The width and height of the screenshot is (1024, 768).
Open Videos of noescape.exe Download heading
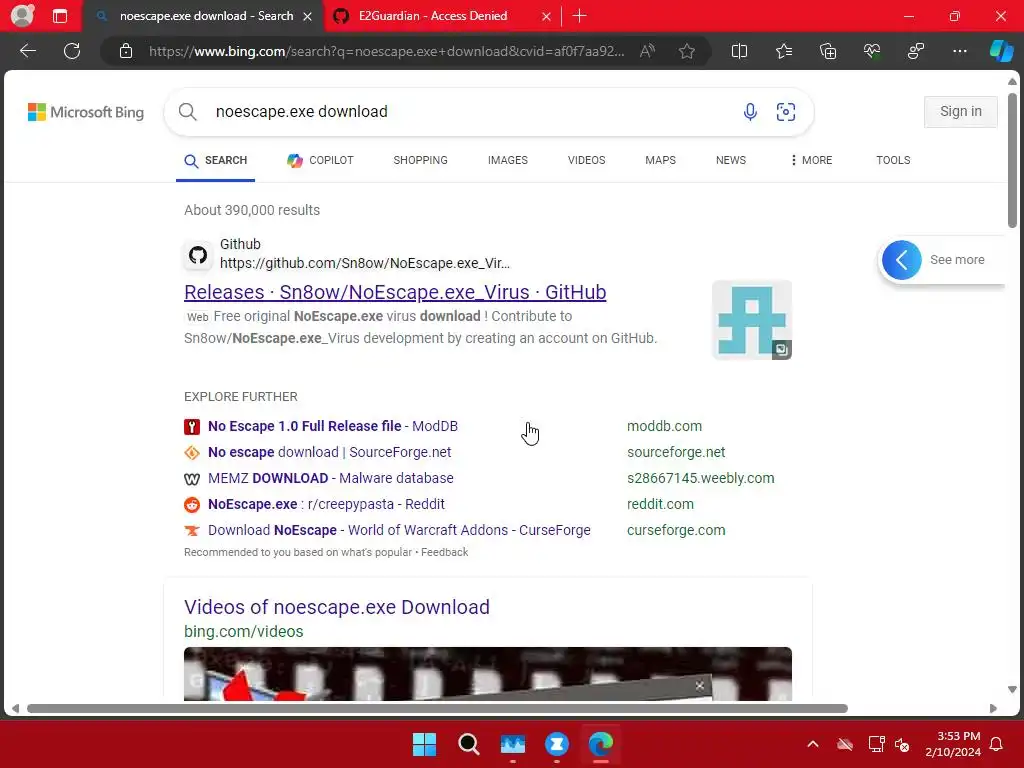(x=336, y=607)
